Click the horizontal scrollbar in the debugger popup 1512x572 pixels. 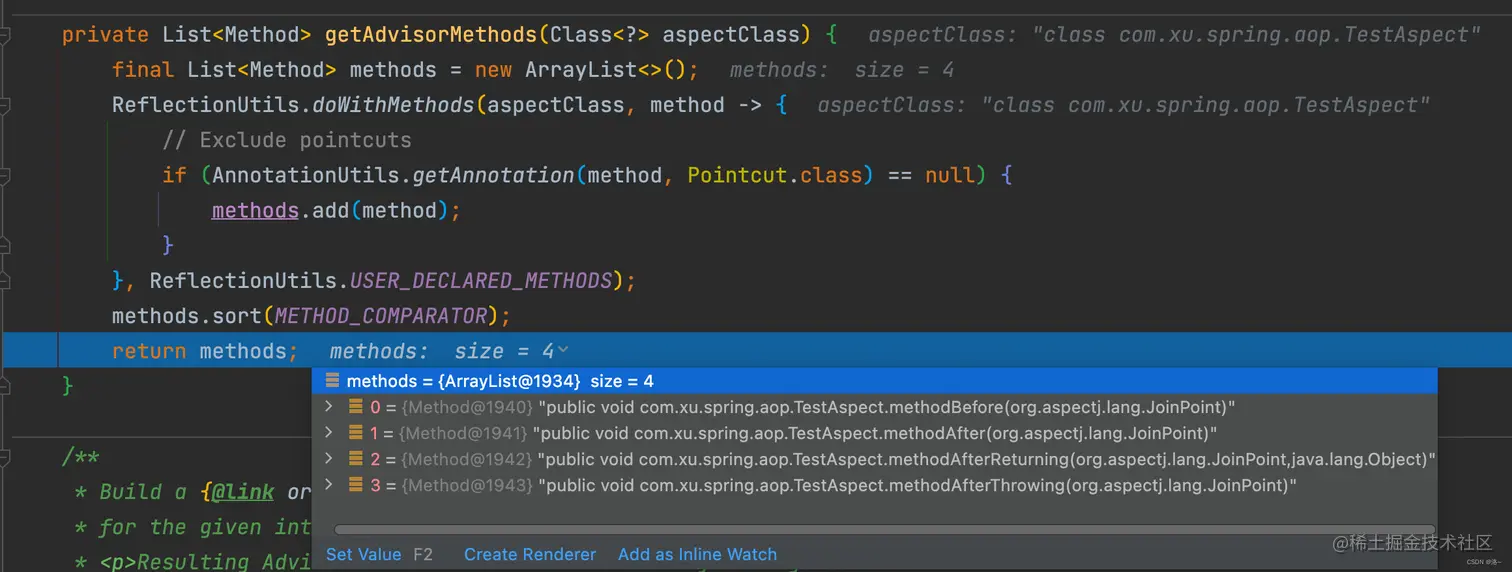(x=884, y=530)
